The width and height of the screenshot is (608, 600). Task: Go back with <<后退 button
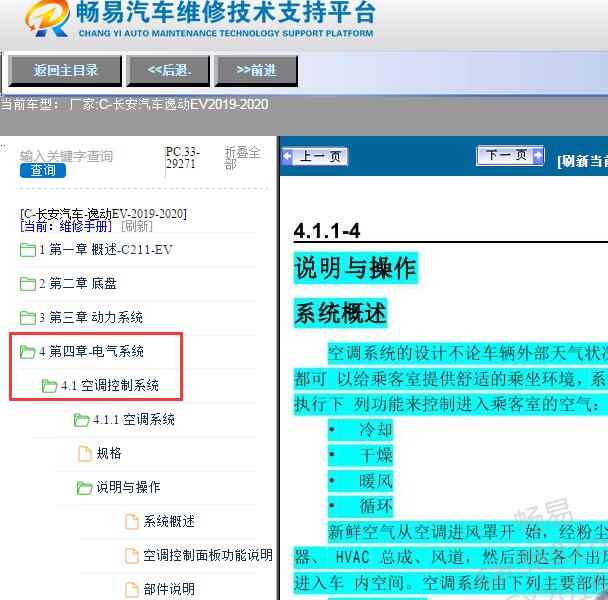click(168, 71)
